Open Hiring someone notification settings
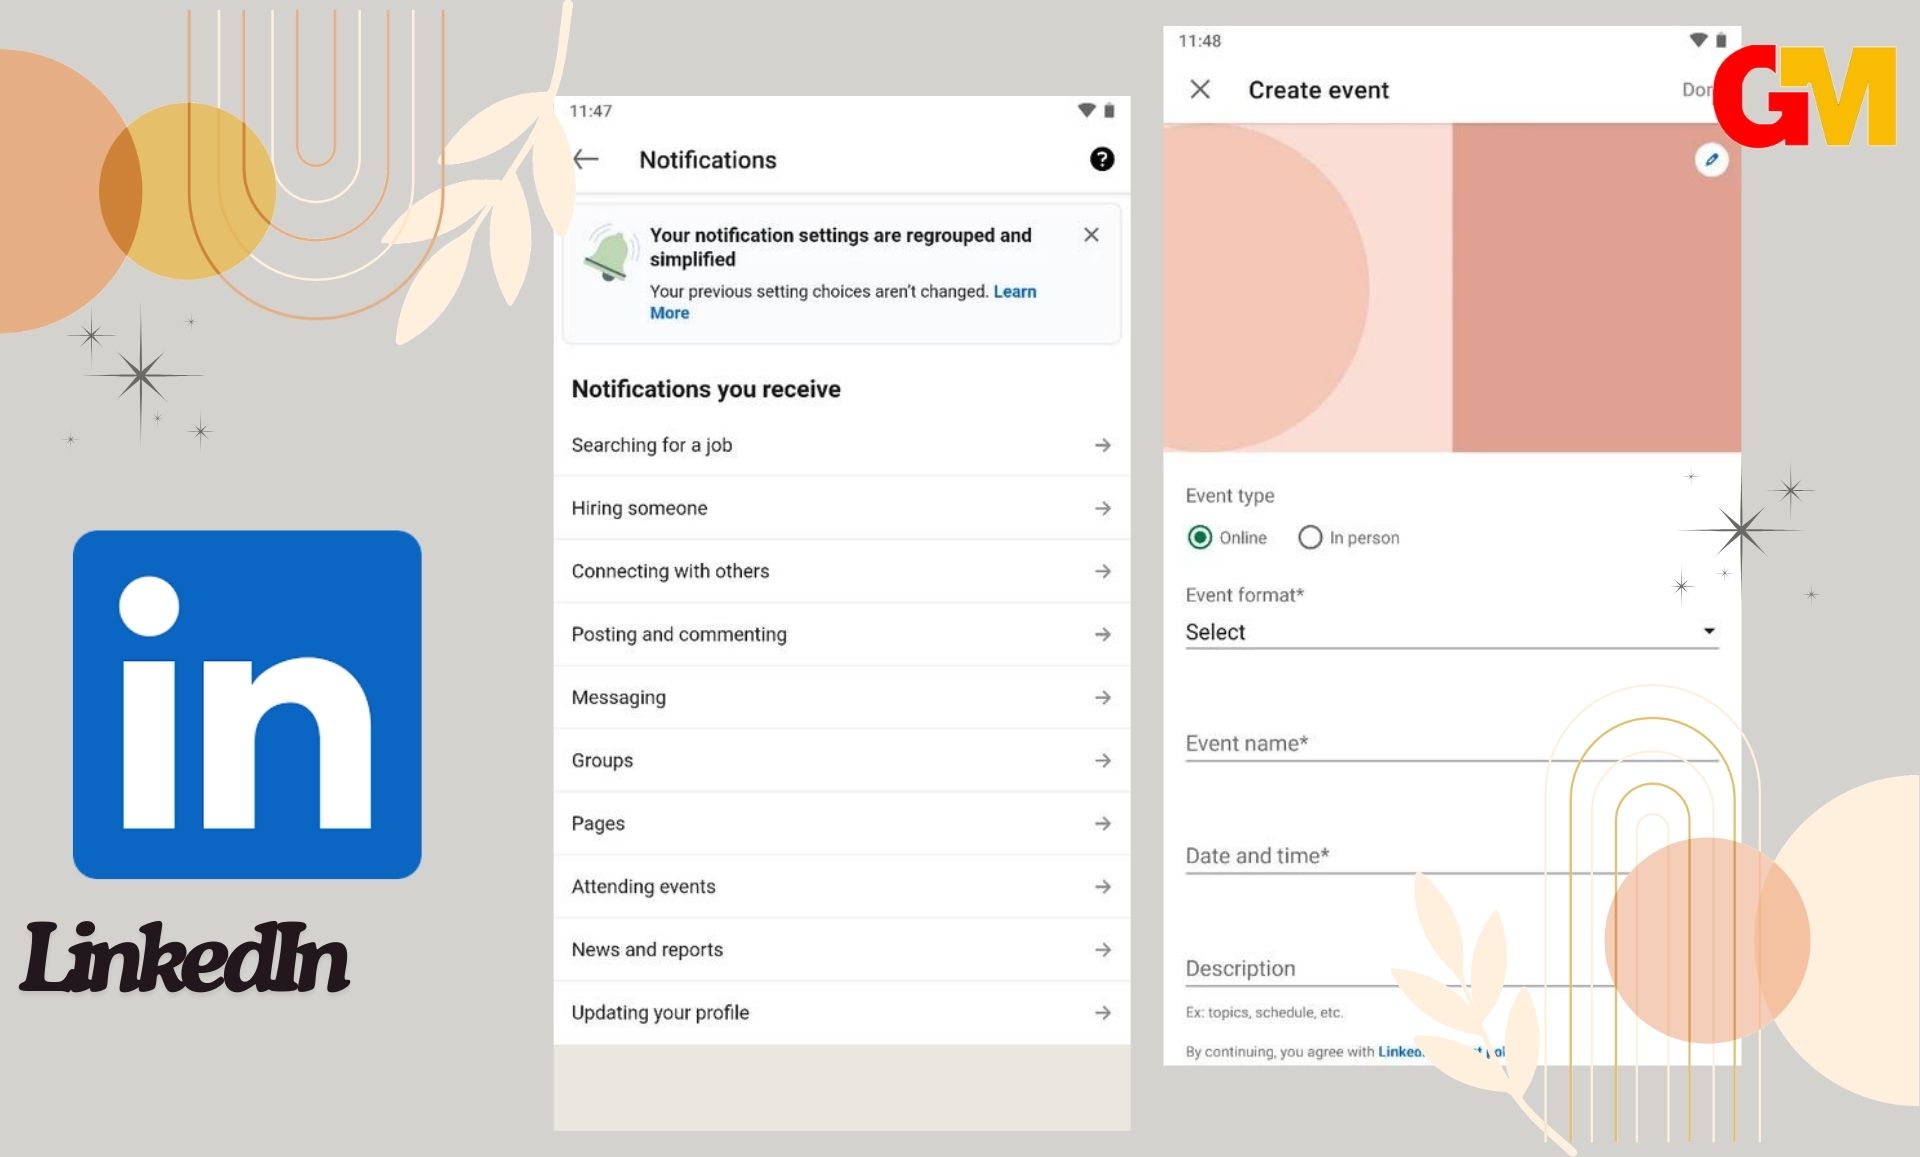The height and width of the screenshot is (1157, 1920). (841, 508)
